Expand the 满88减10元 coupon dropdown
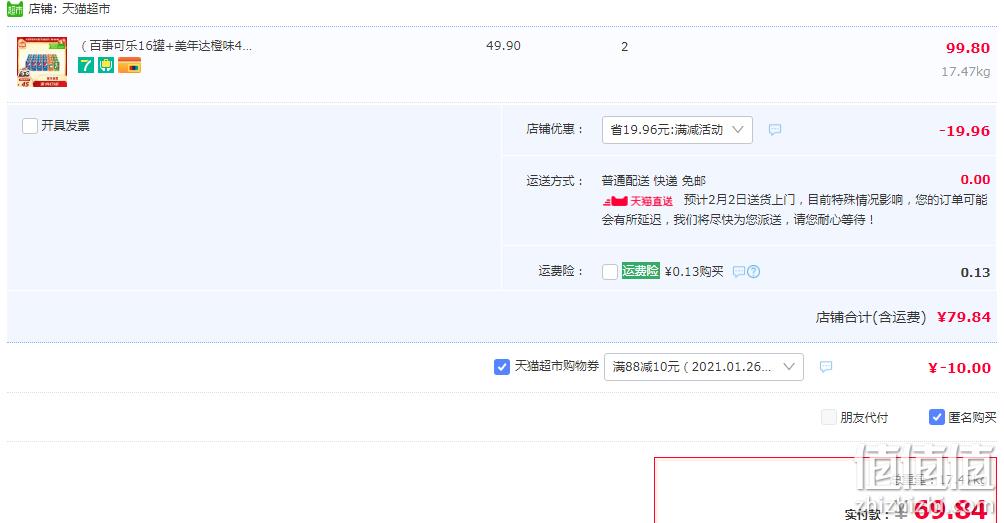Image resolution: width=1004 pixels, height=523 pixels. (x=704, y=367)
